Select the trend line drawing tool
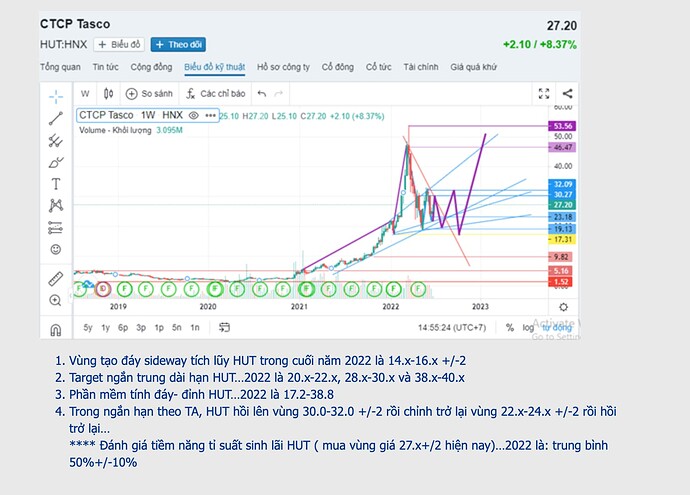Screen dimensions: 690x495 click(x=56, y=118)
